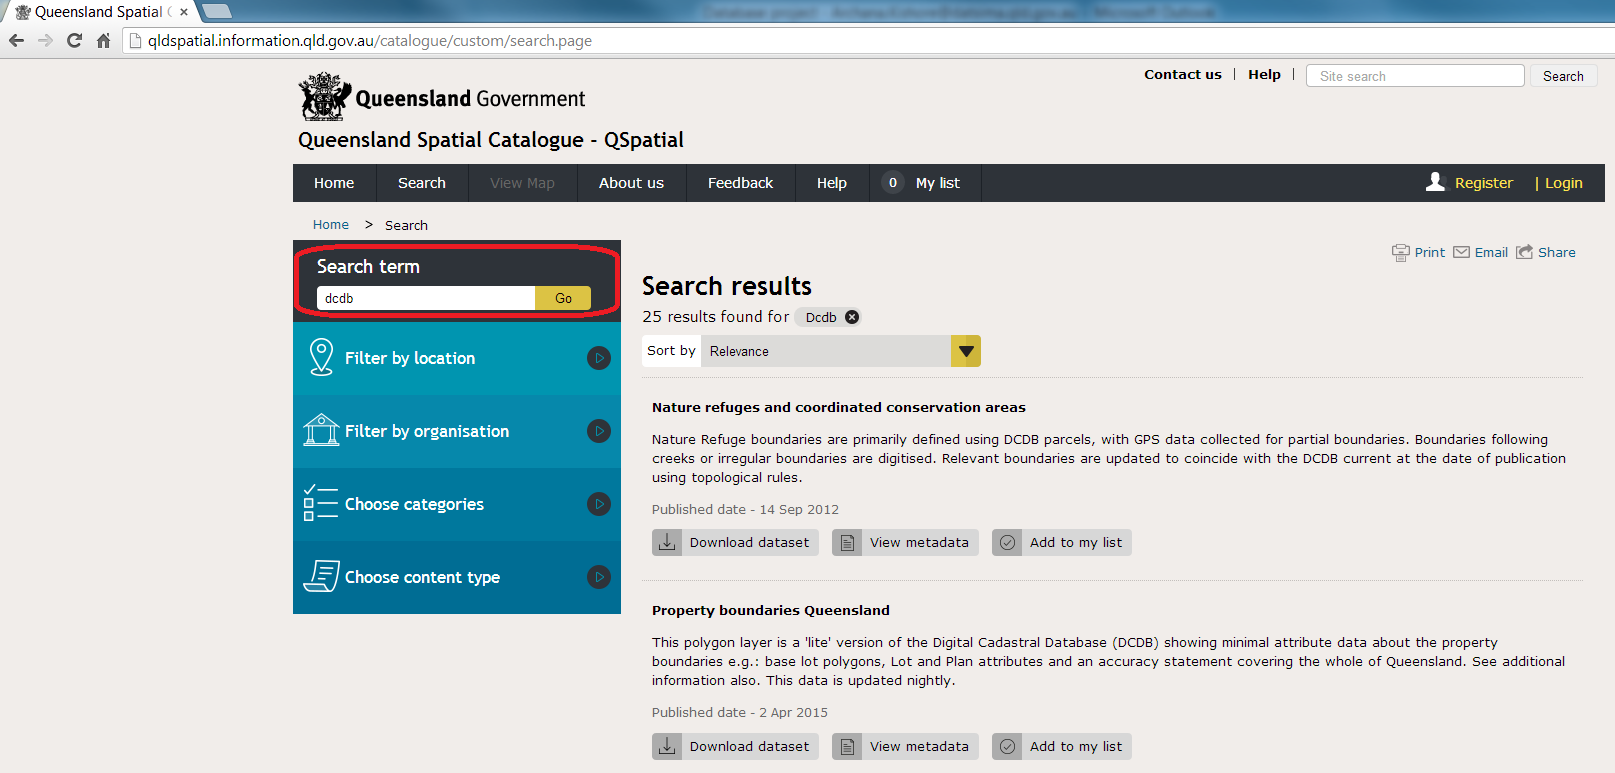
Task: Click "Published date - 14 Sep 2012" text
Action: coord(745,510)
